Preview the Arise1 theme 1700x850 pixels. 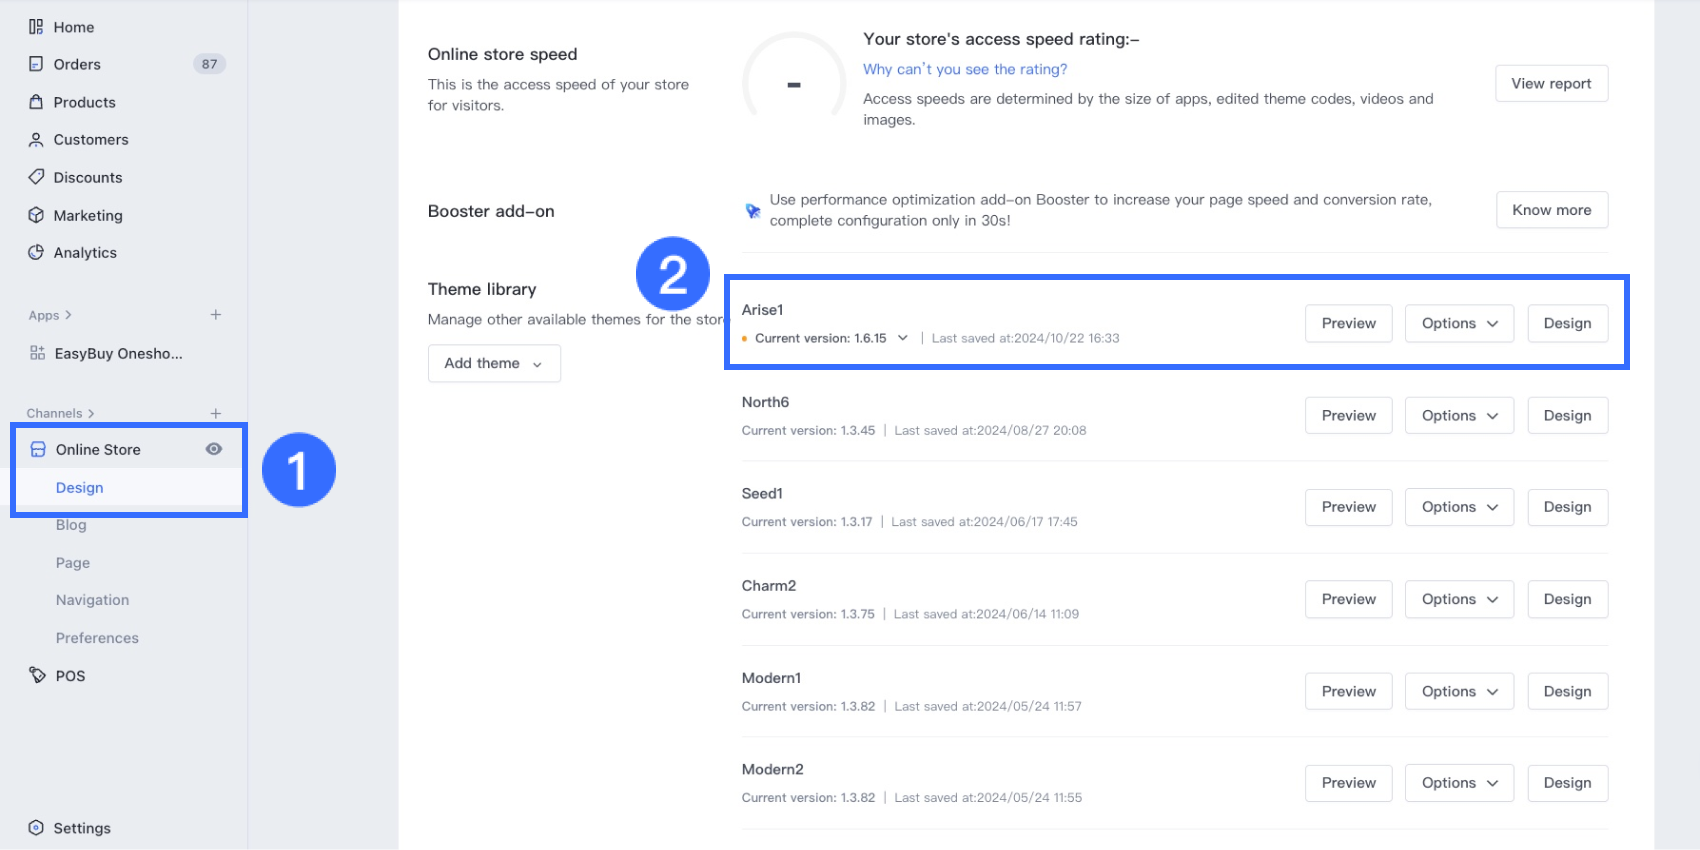coord(1349,323)
